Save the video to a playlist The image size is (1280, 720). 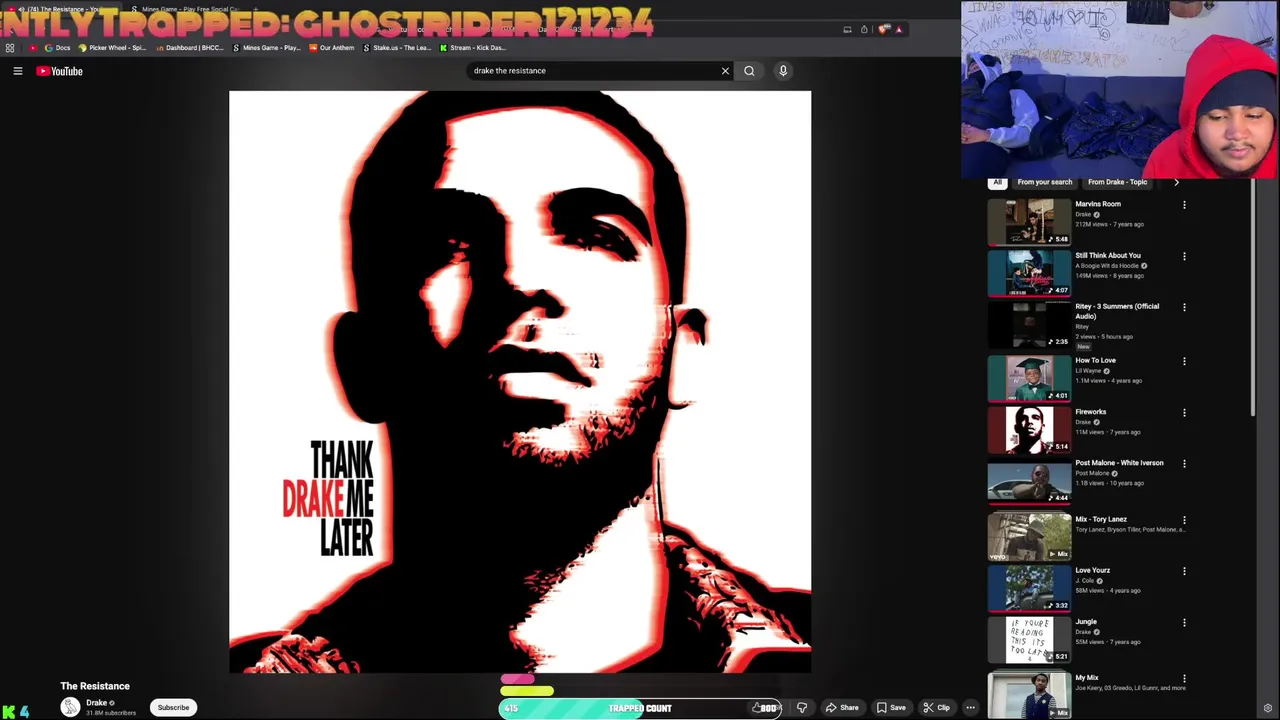click(891, 708)
